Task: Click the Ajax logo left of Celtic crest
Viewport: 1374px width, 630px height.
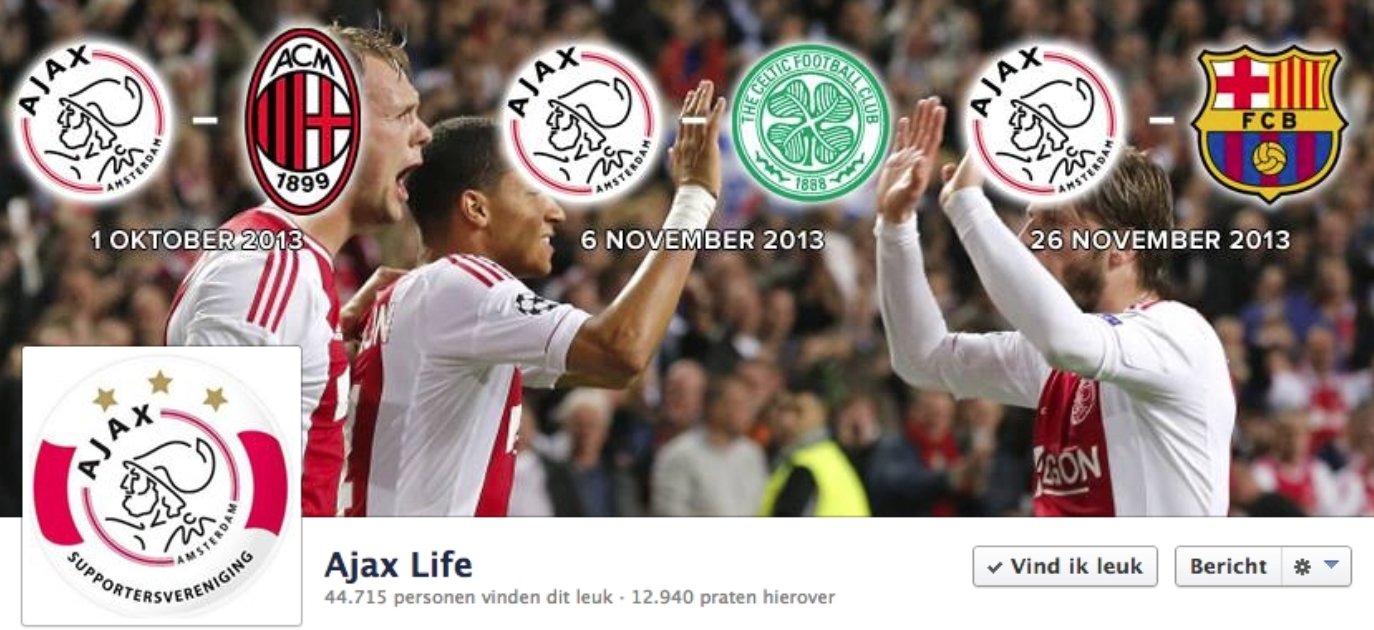Action: pos(582,122)
